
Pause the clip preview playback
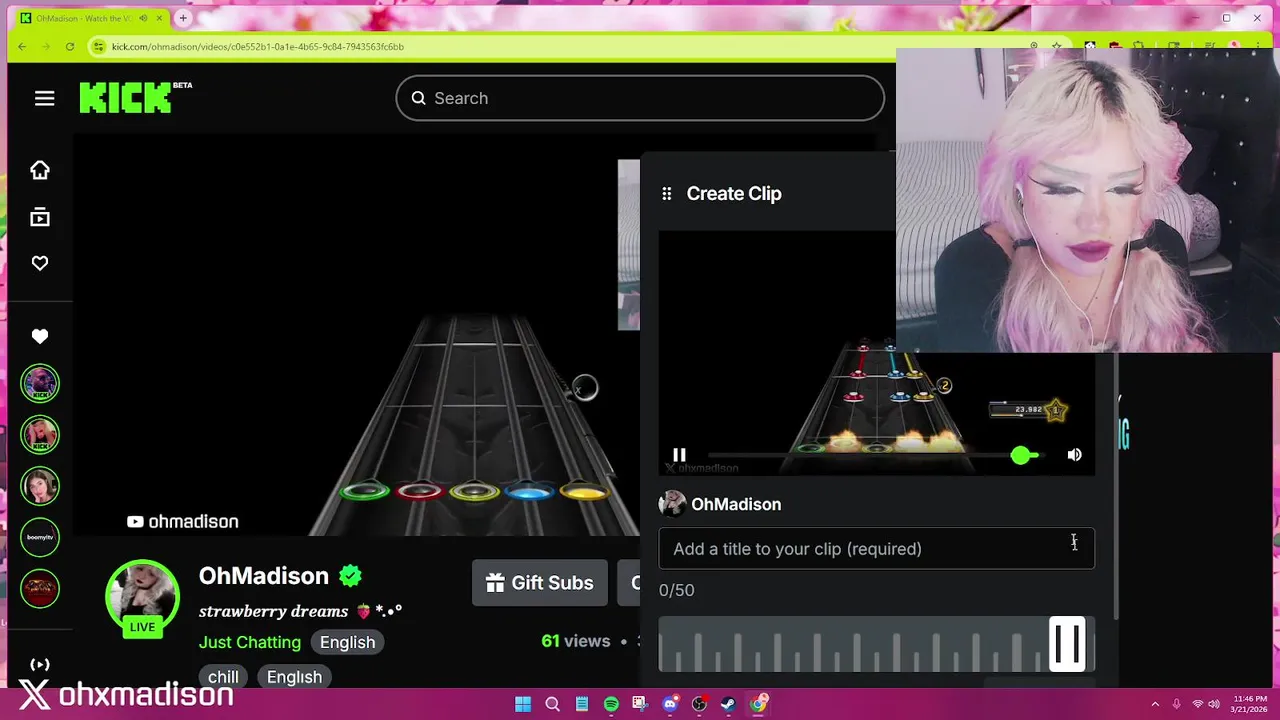679,455
